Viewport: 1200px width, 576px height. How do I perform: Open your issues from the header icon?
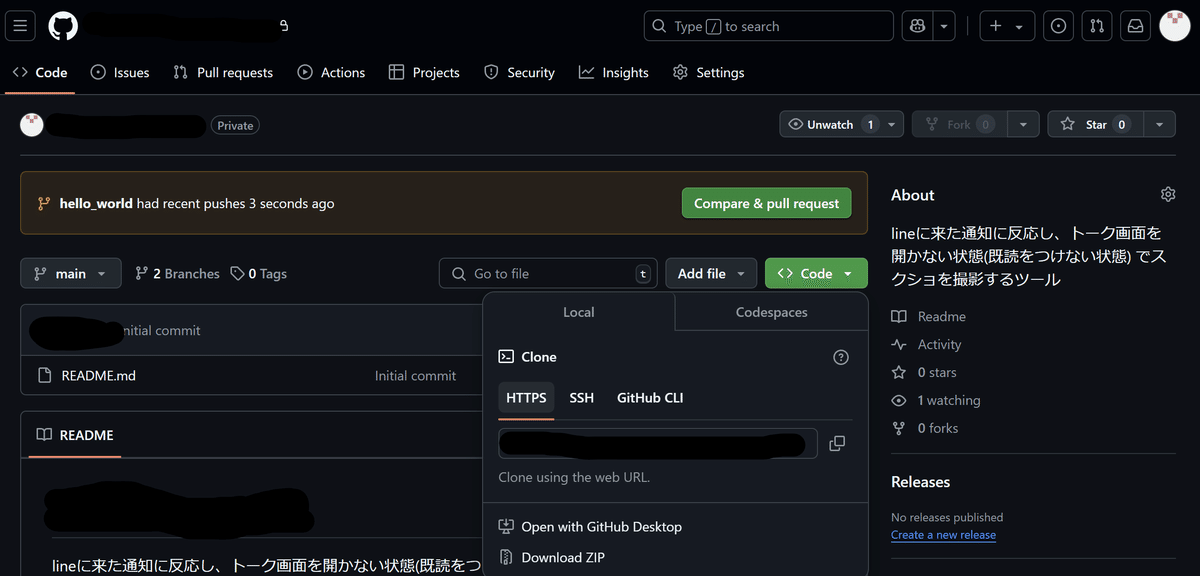(x=1058, y=26)
